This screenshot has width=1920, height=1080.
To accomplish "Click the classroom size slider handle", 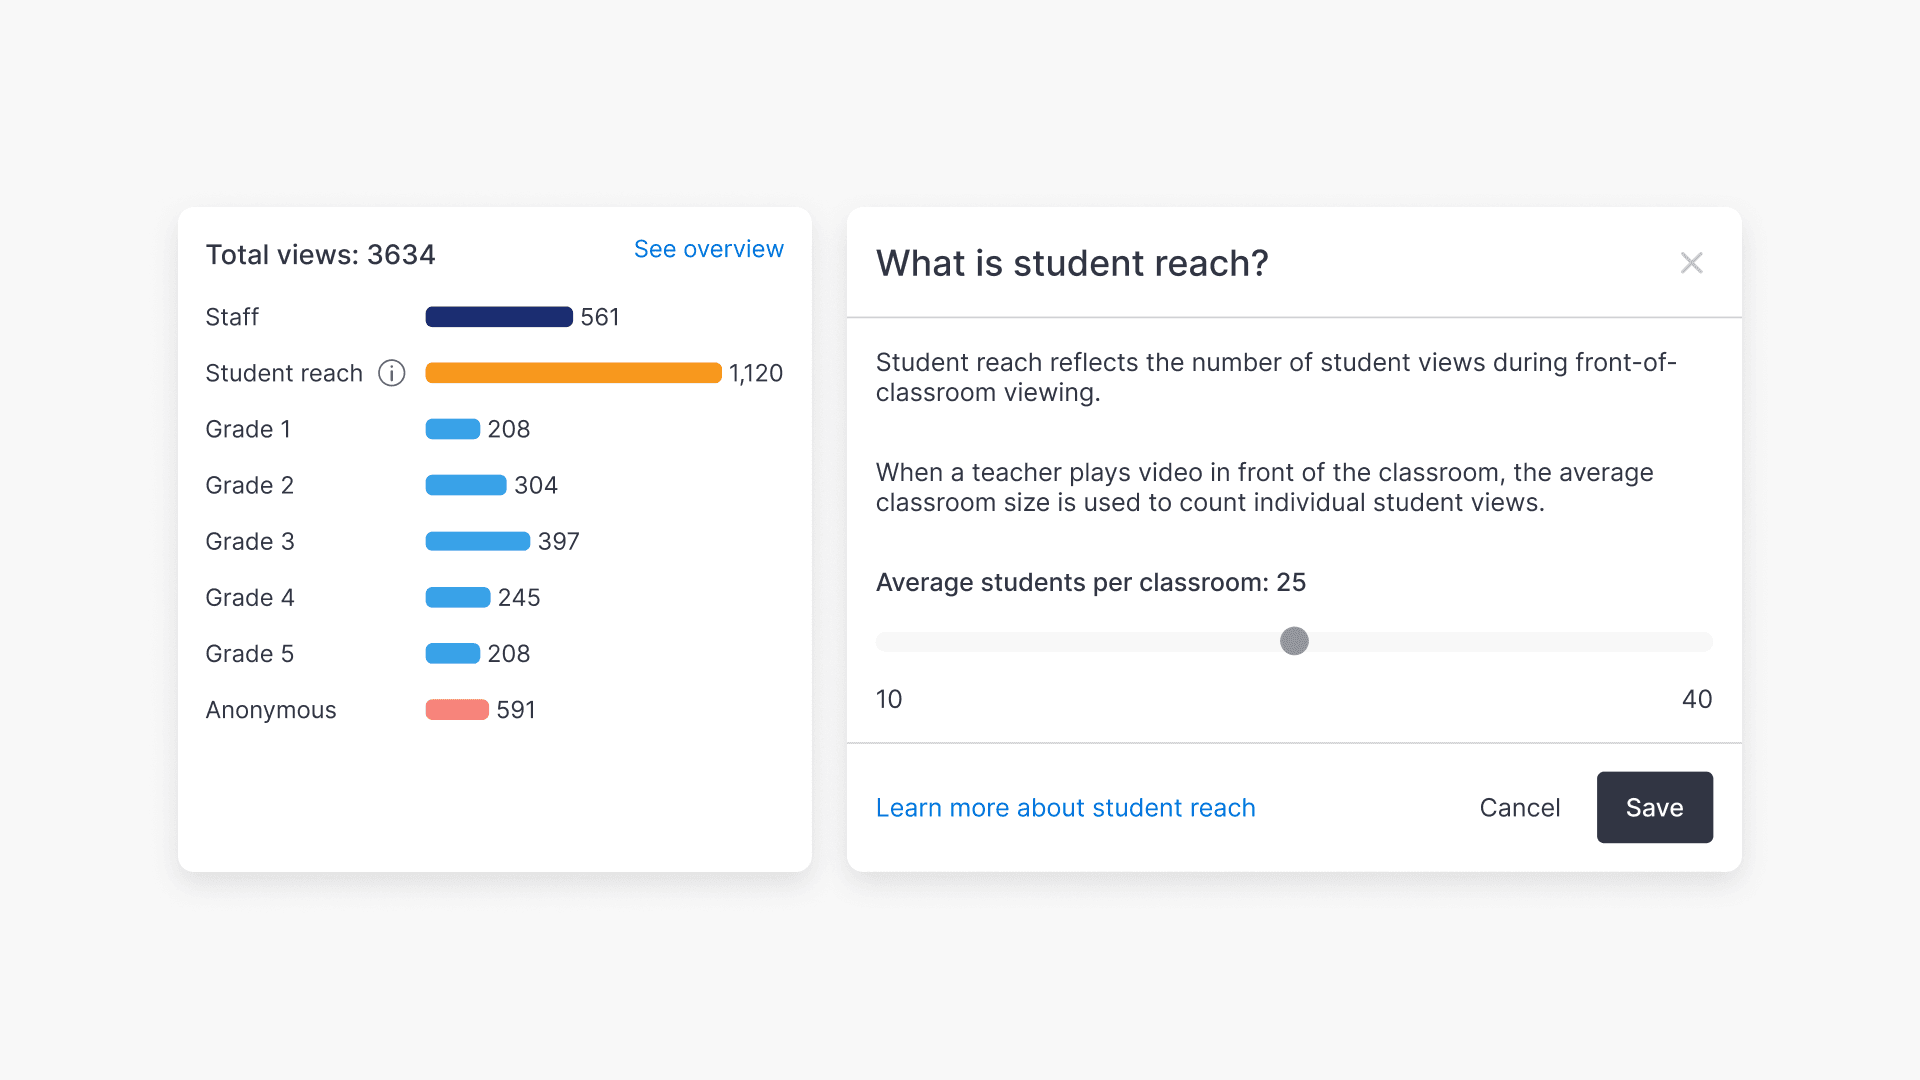I will [1295, 641].
